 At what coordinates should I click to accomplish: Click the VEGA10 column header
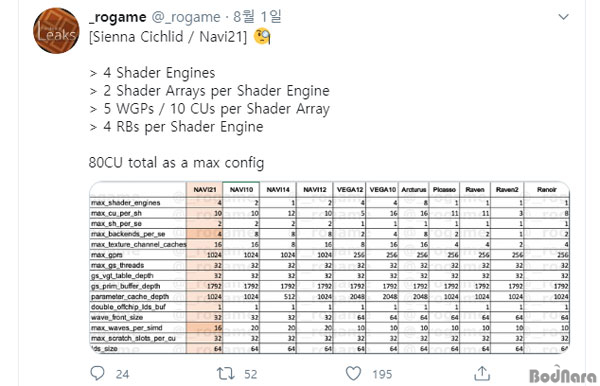382,190
